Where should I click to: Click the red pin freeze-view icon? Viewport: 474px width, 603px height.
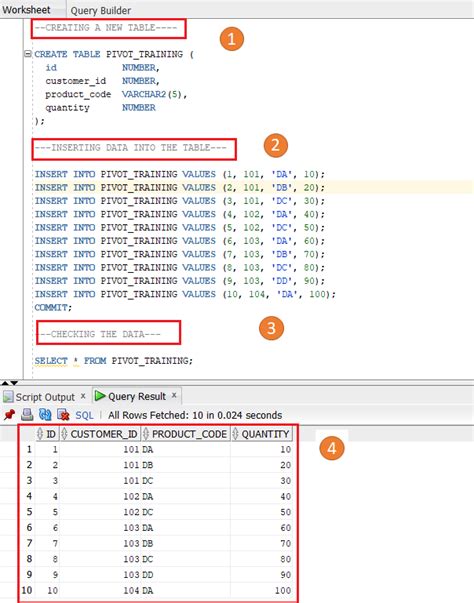coord(9,415)
